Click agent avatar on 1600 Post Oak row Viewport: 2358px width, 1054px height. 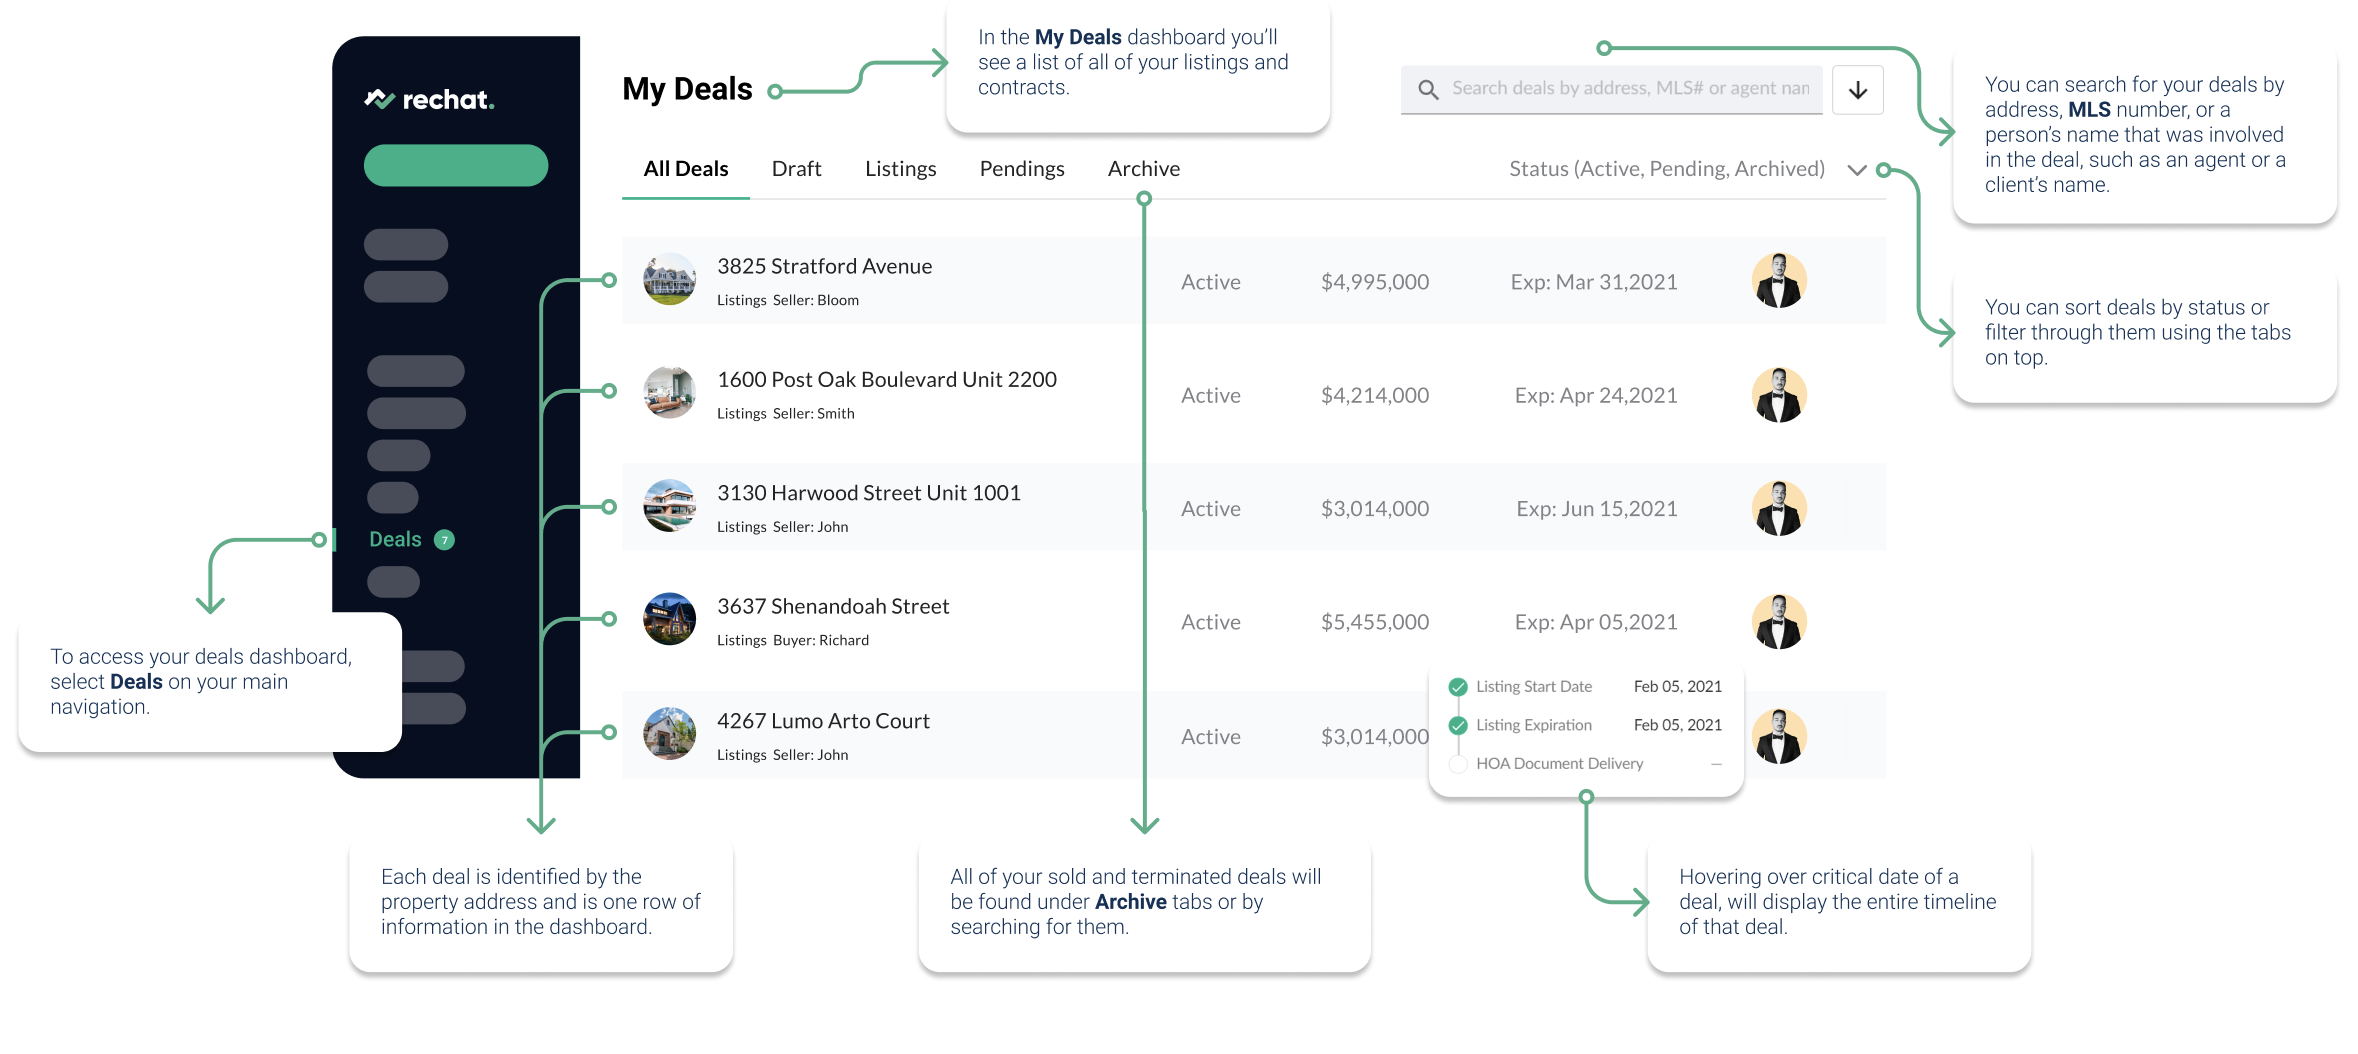pyautogui.click(x=1779, y=394)
